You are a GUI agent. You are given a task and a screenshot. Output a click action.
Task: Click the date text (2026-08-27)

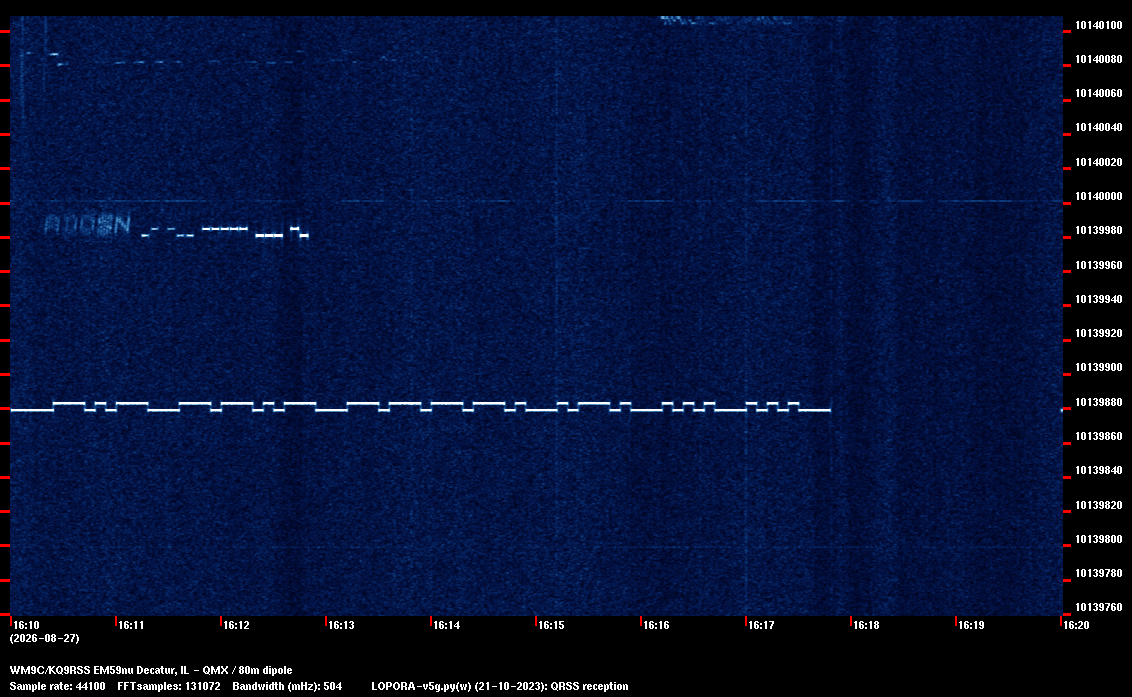pos(45,638)
